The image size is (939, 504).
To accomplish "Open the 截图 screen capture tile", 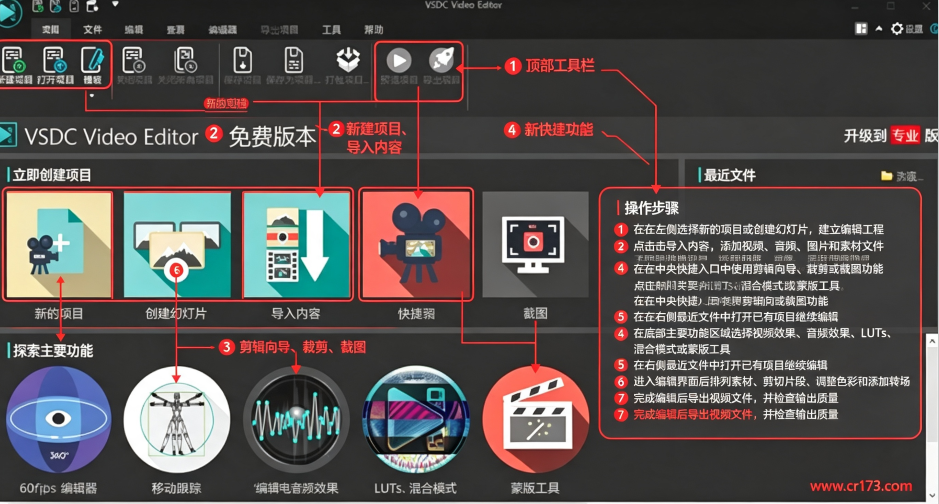I will tap(535, 244).
